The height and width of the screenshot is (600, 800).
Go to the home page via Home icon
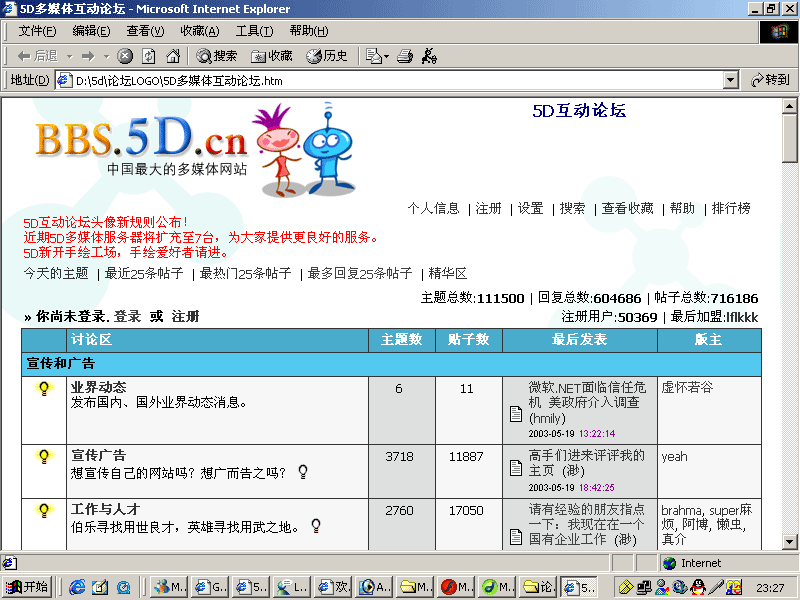(173, 56)
